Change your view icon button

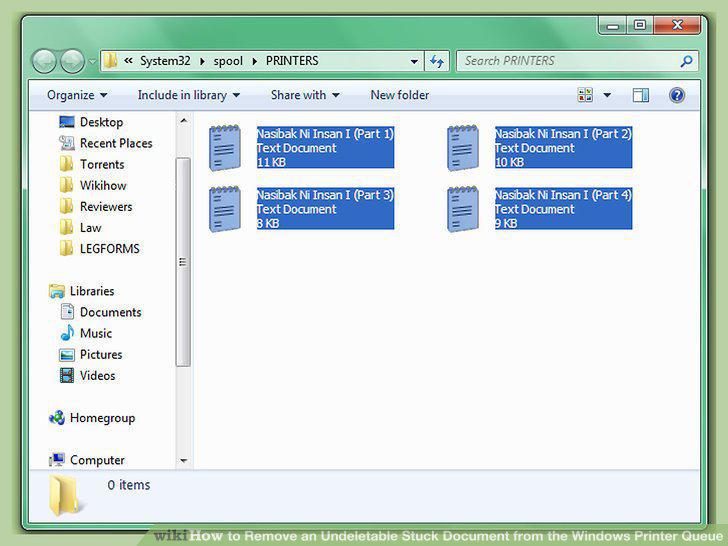click(585, 95)
